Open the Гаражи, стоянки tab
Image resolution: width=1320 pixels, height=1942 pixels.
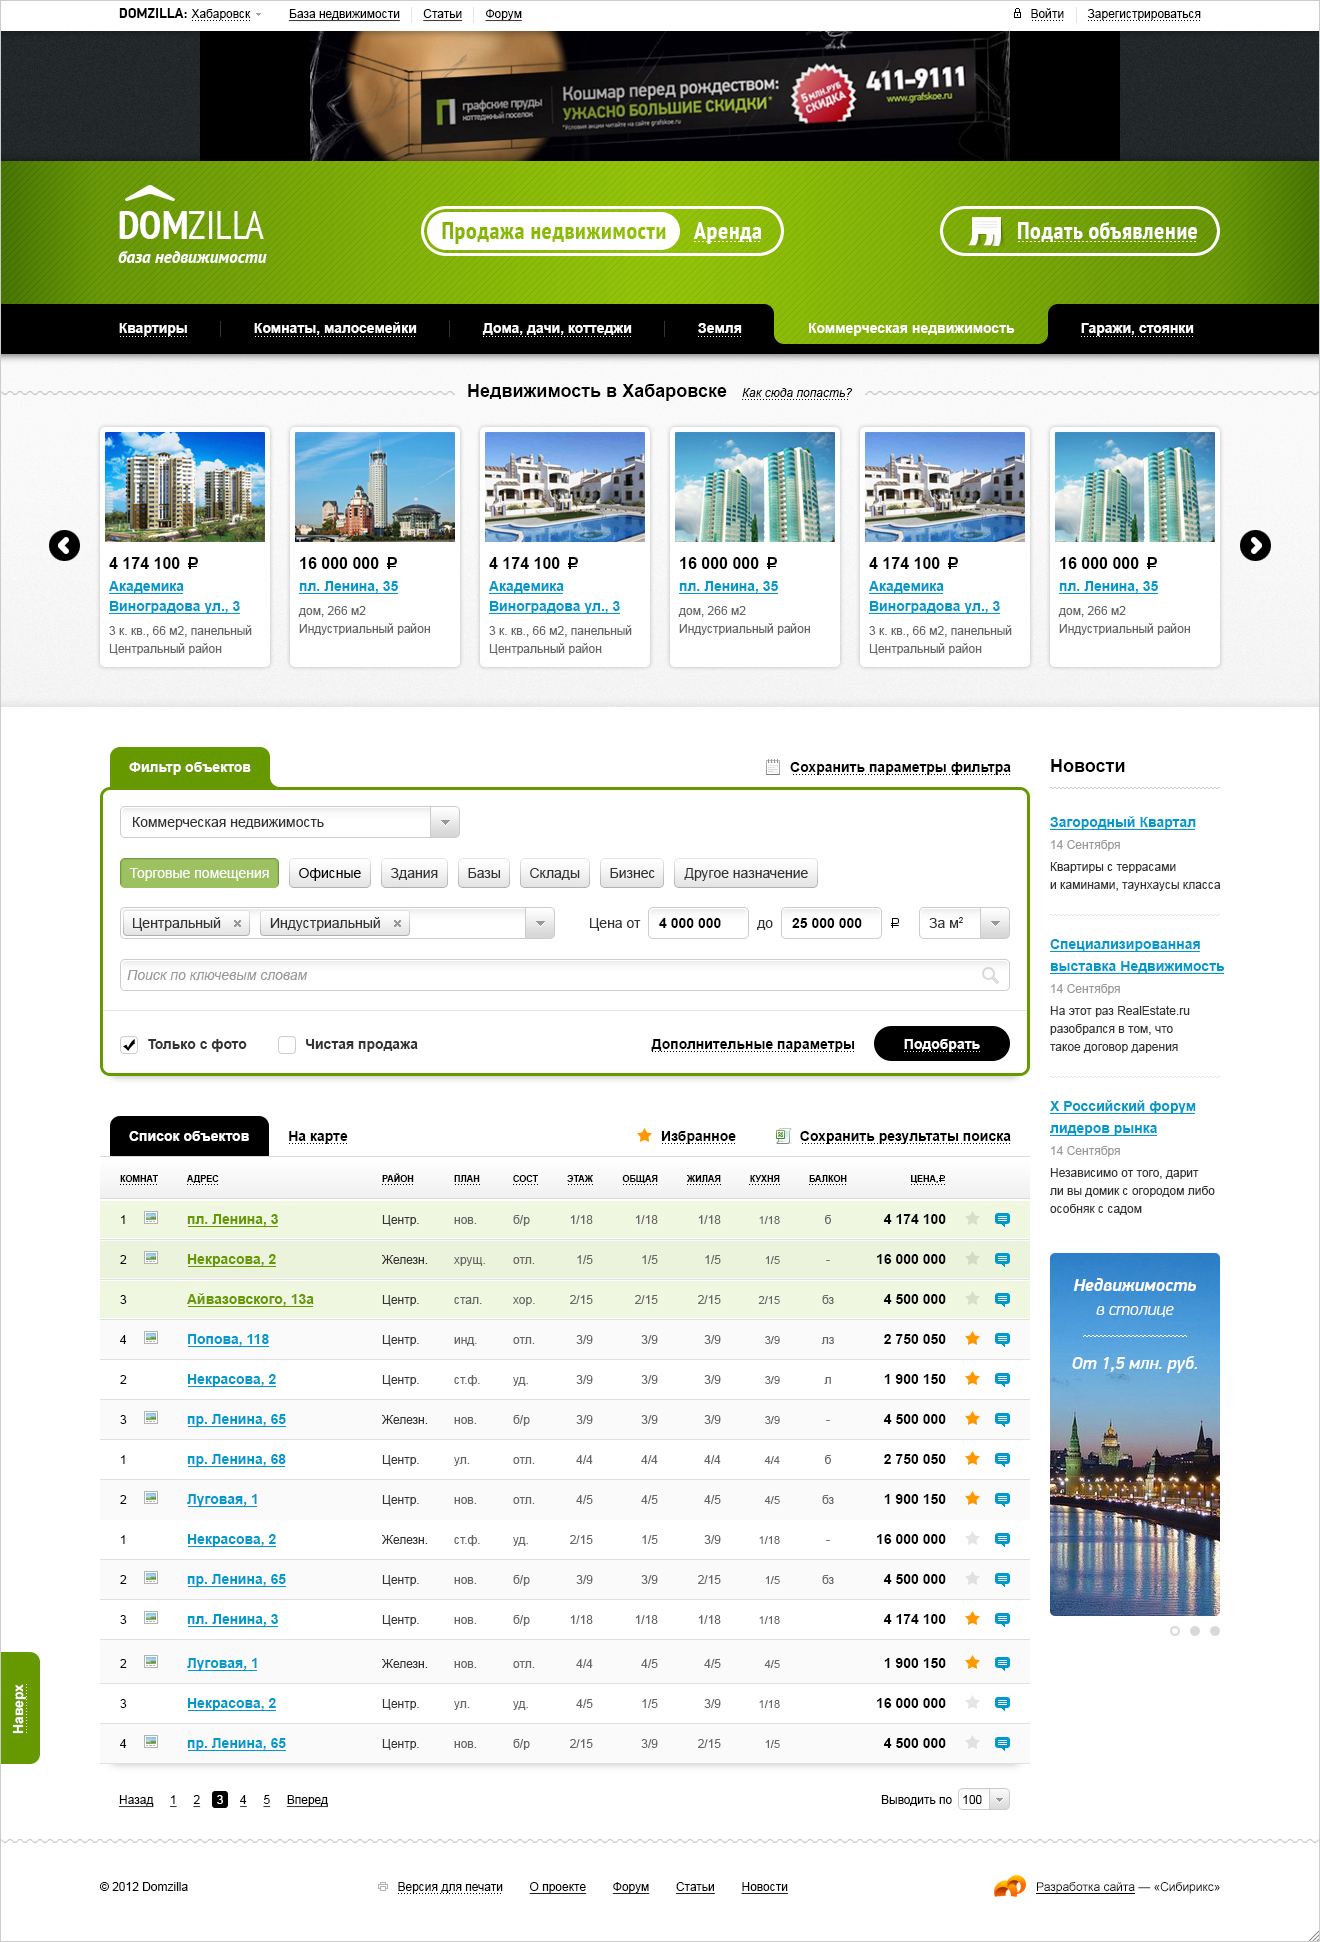pyautogui.click(x=1137, y=328)
